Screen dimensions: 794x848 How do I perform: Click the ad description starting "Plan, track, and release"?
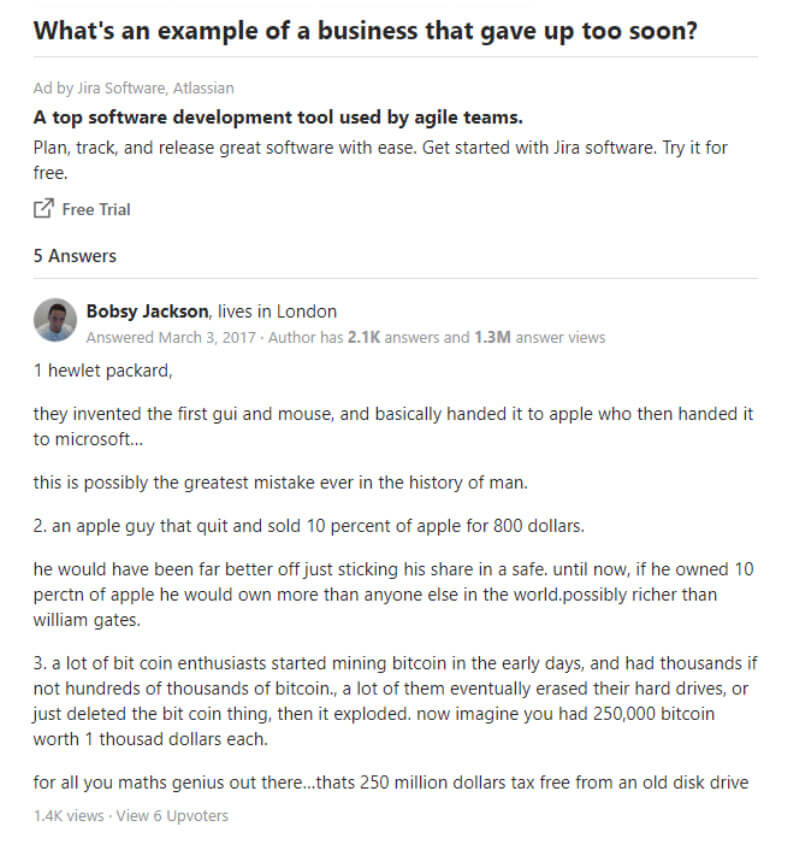point(380,160)
